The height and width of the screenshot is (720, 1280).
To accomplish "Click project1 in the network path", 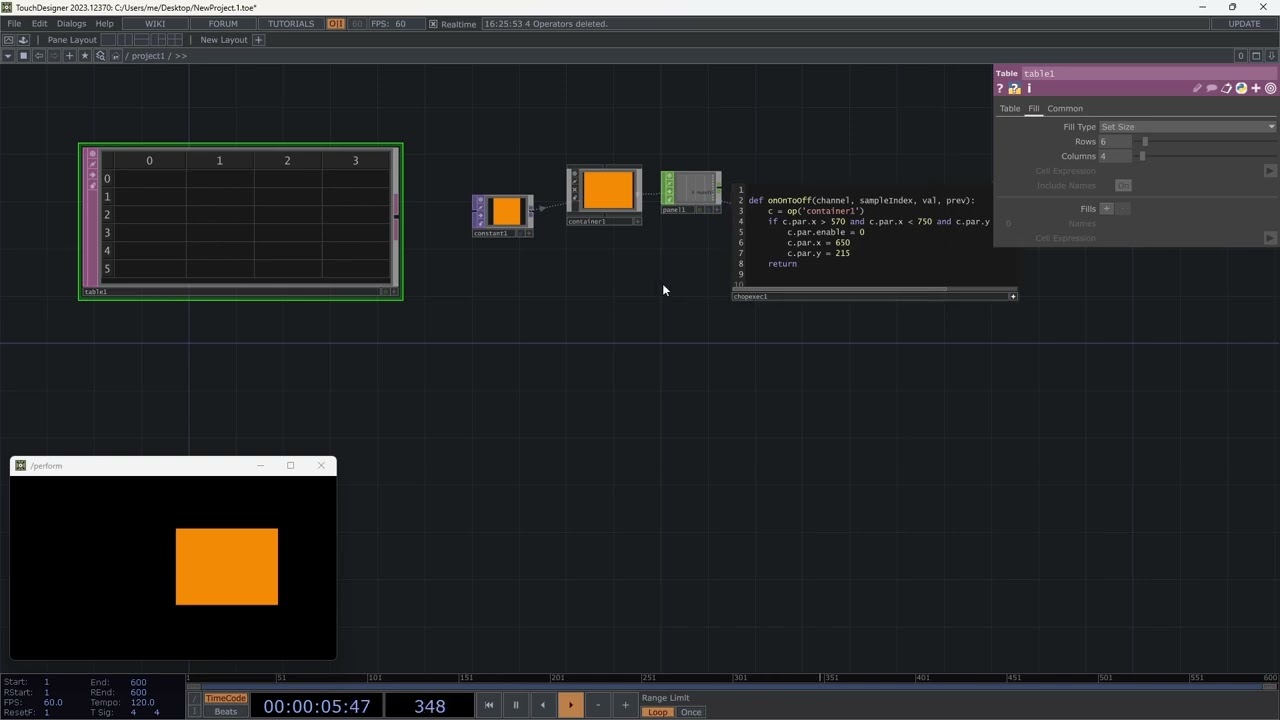I will click(148, 56).
